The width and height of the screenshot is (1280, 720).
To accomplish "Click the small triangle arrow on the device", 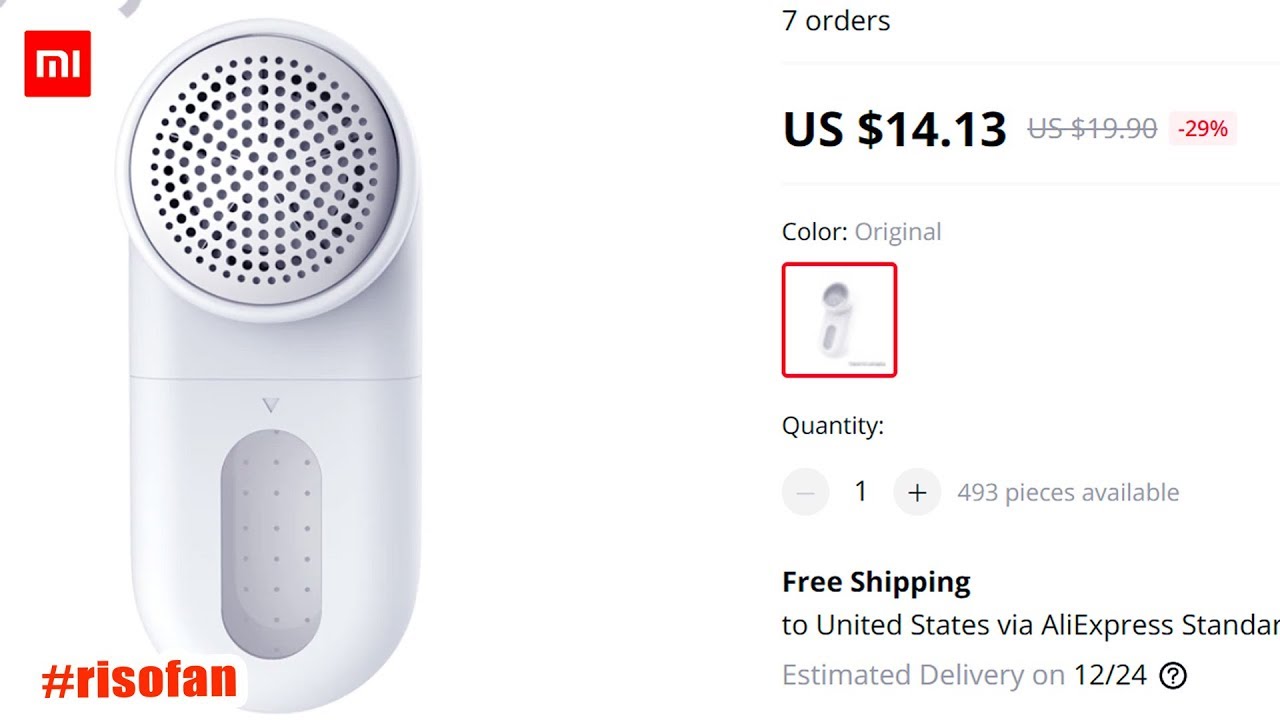I will click(x=270, y=406).
